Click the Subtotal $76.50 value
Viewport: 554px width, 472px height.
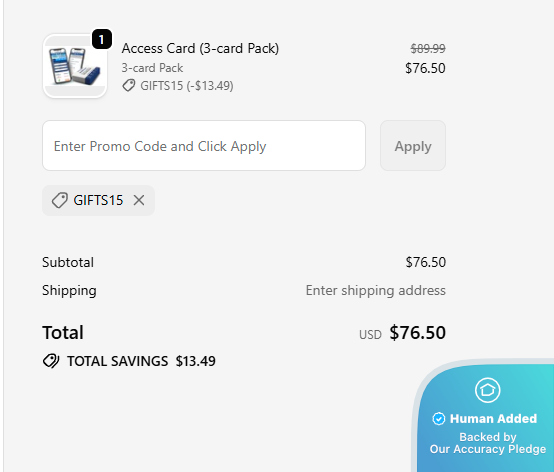pyautogui.click(x=426, y=262)
